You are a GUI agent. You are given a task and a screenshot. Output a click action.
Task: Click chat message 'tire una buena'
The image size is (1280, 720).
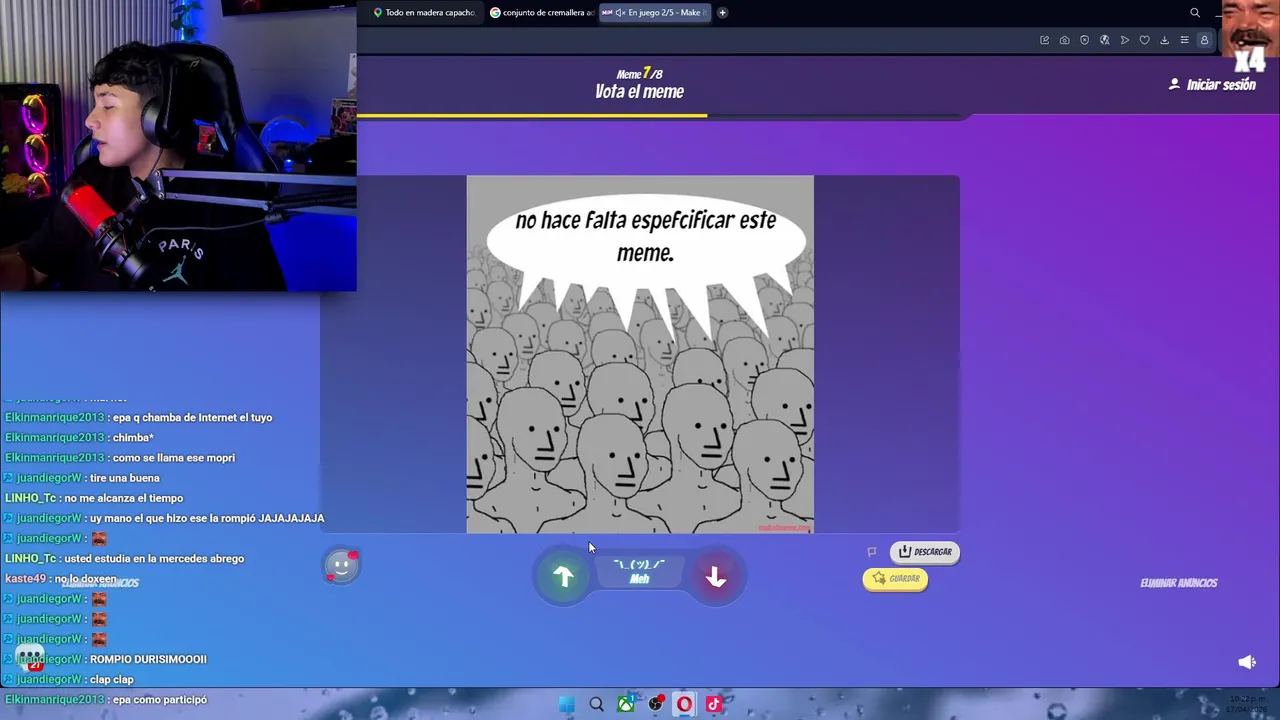point(125,478)
